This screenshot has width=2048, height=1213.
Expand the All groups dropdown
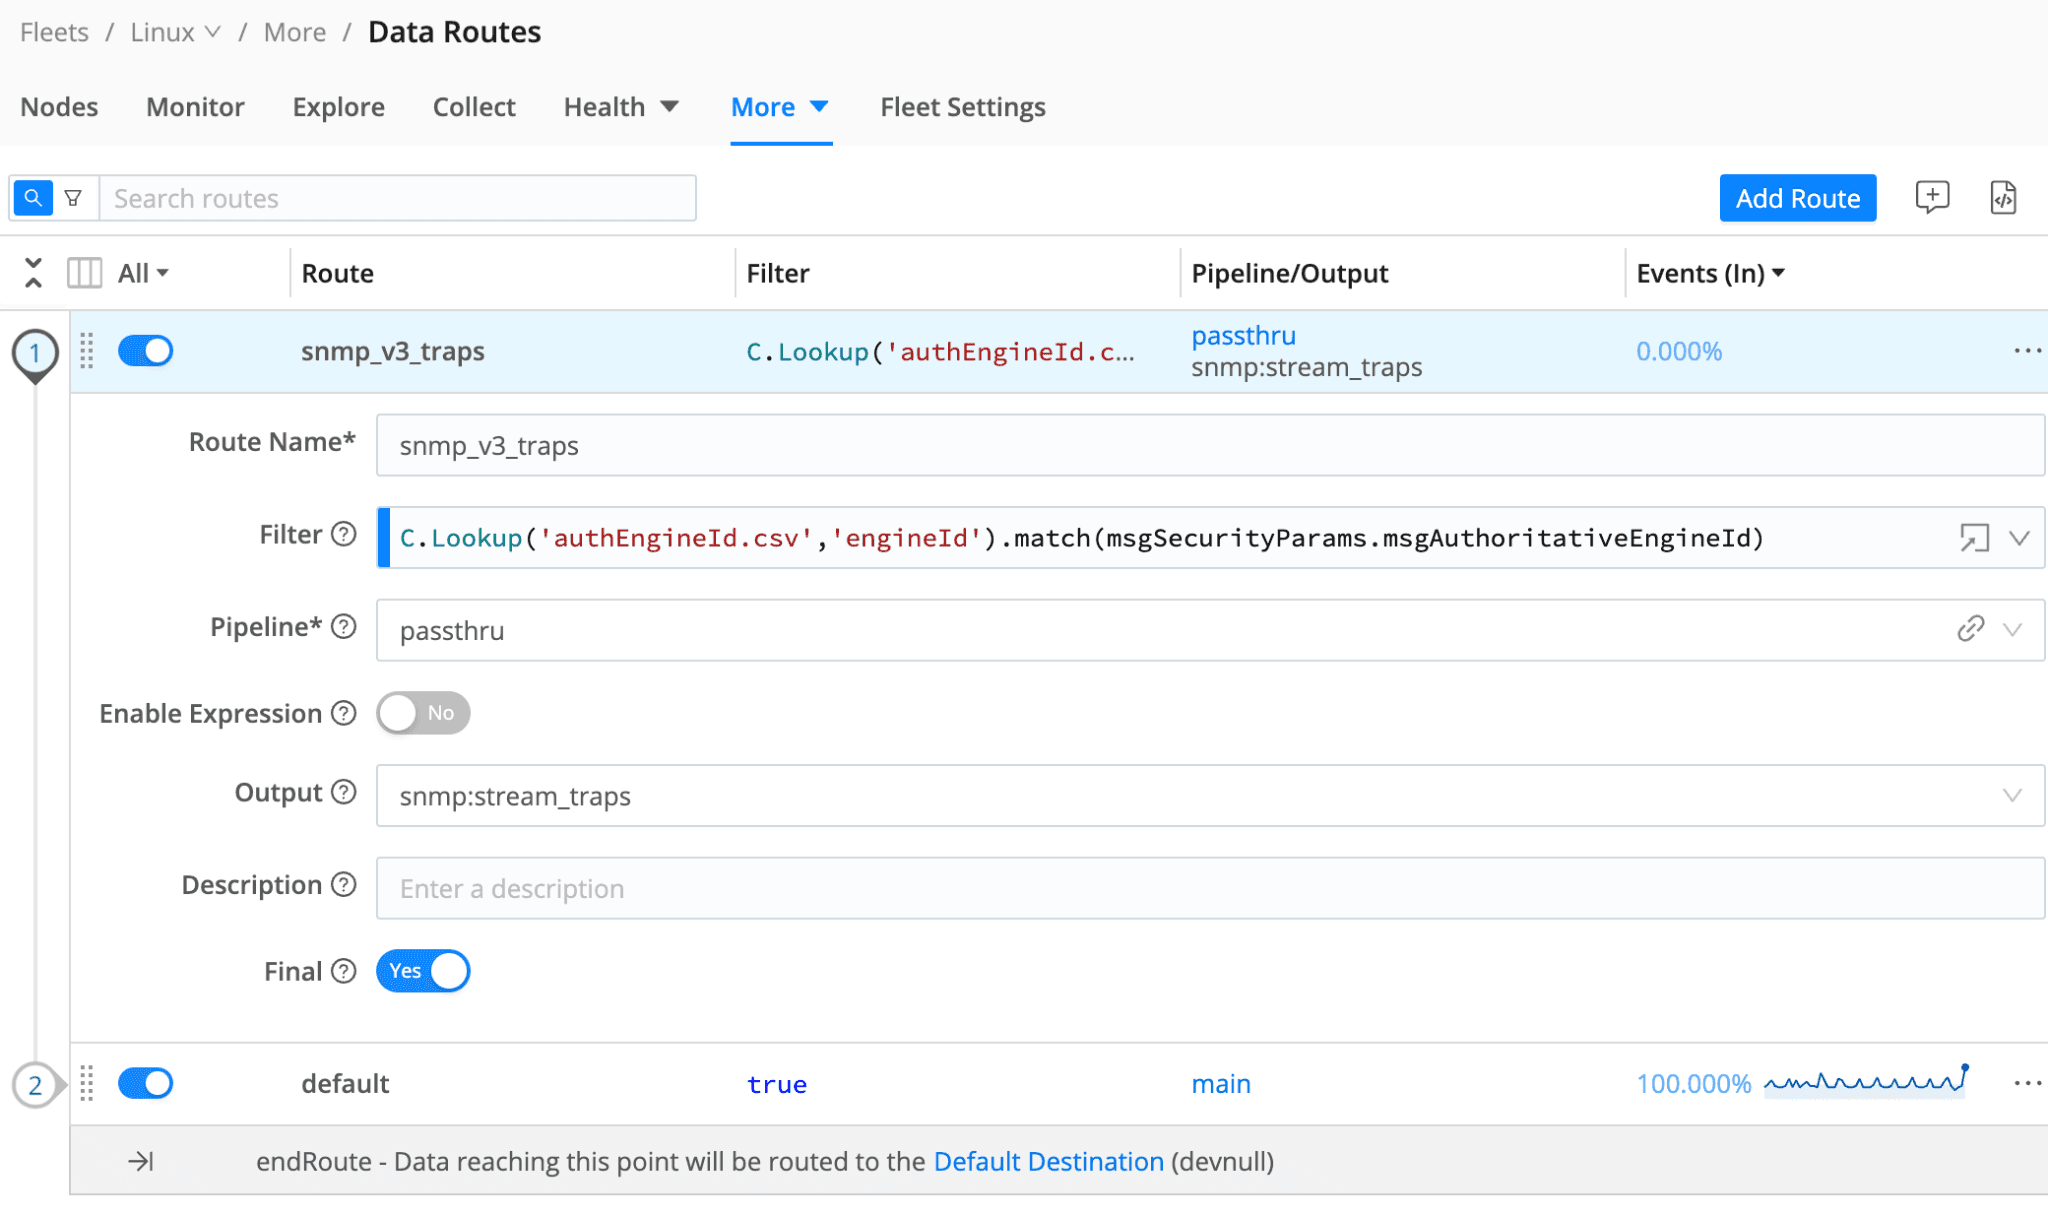(x=143, y=273)
